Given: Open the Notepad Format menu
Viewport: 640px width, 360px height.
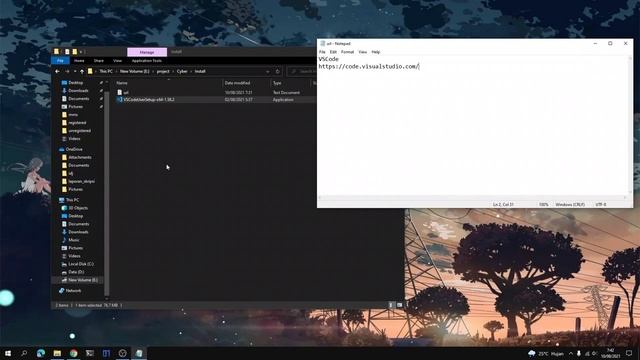Looking at the screenshot, I should point(347,52).
